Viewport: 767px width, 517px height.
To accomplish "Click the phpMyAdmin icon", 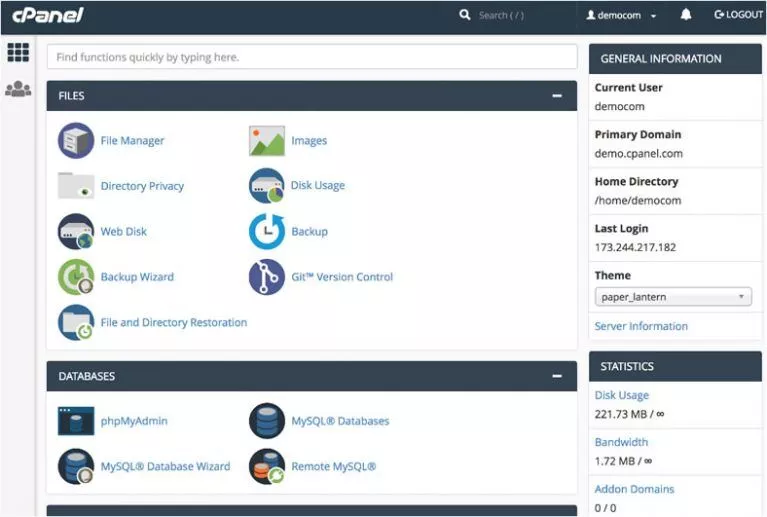I will coord(76,421).
